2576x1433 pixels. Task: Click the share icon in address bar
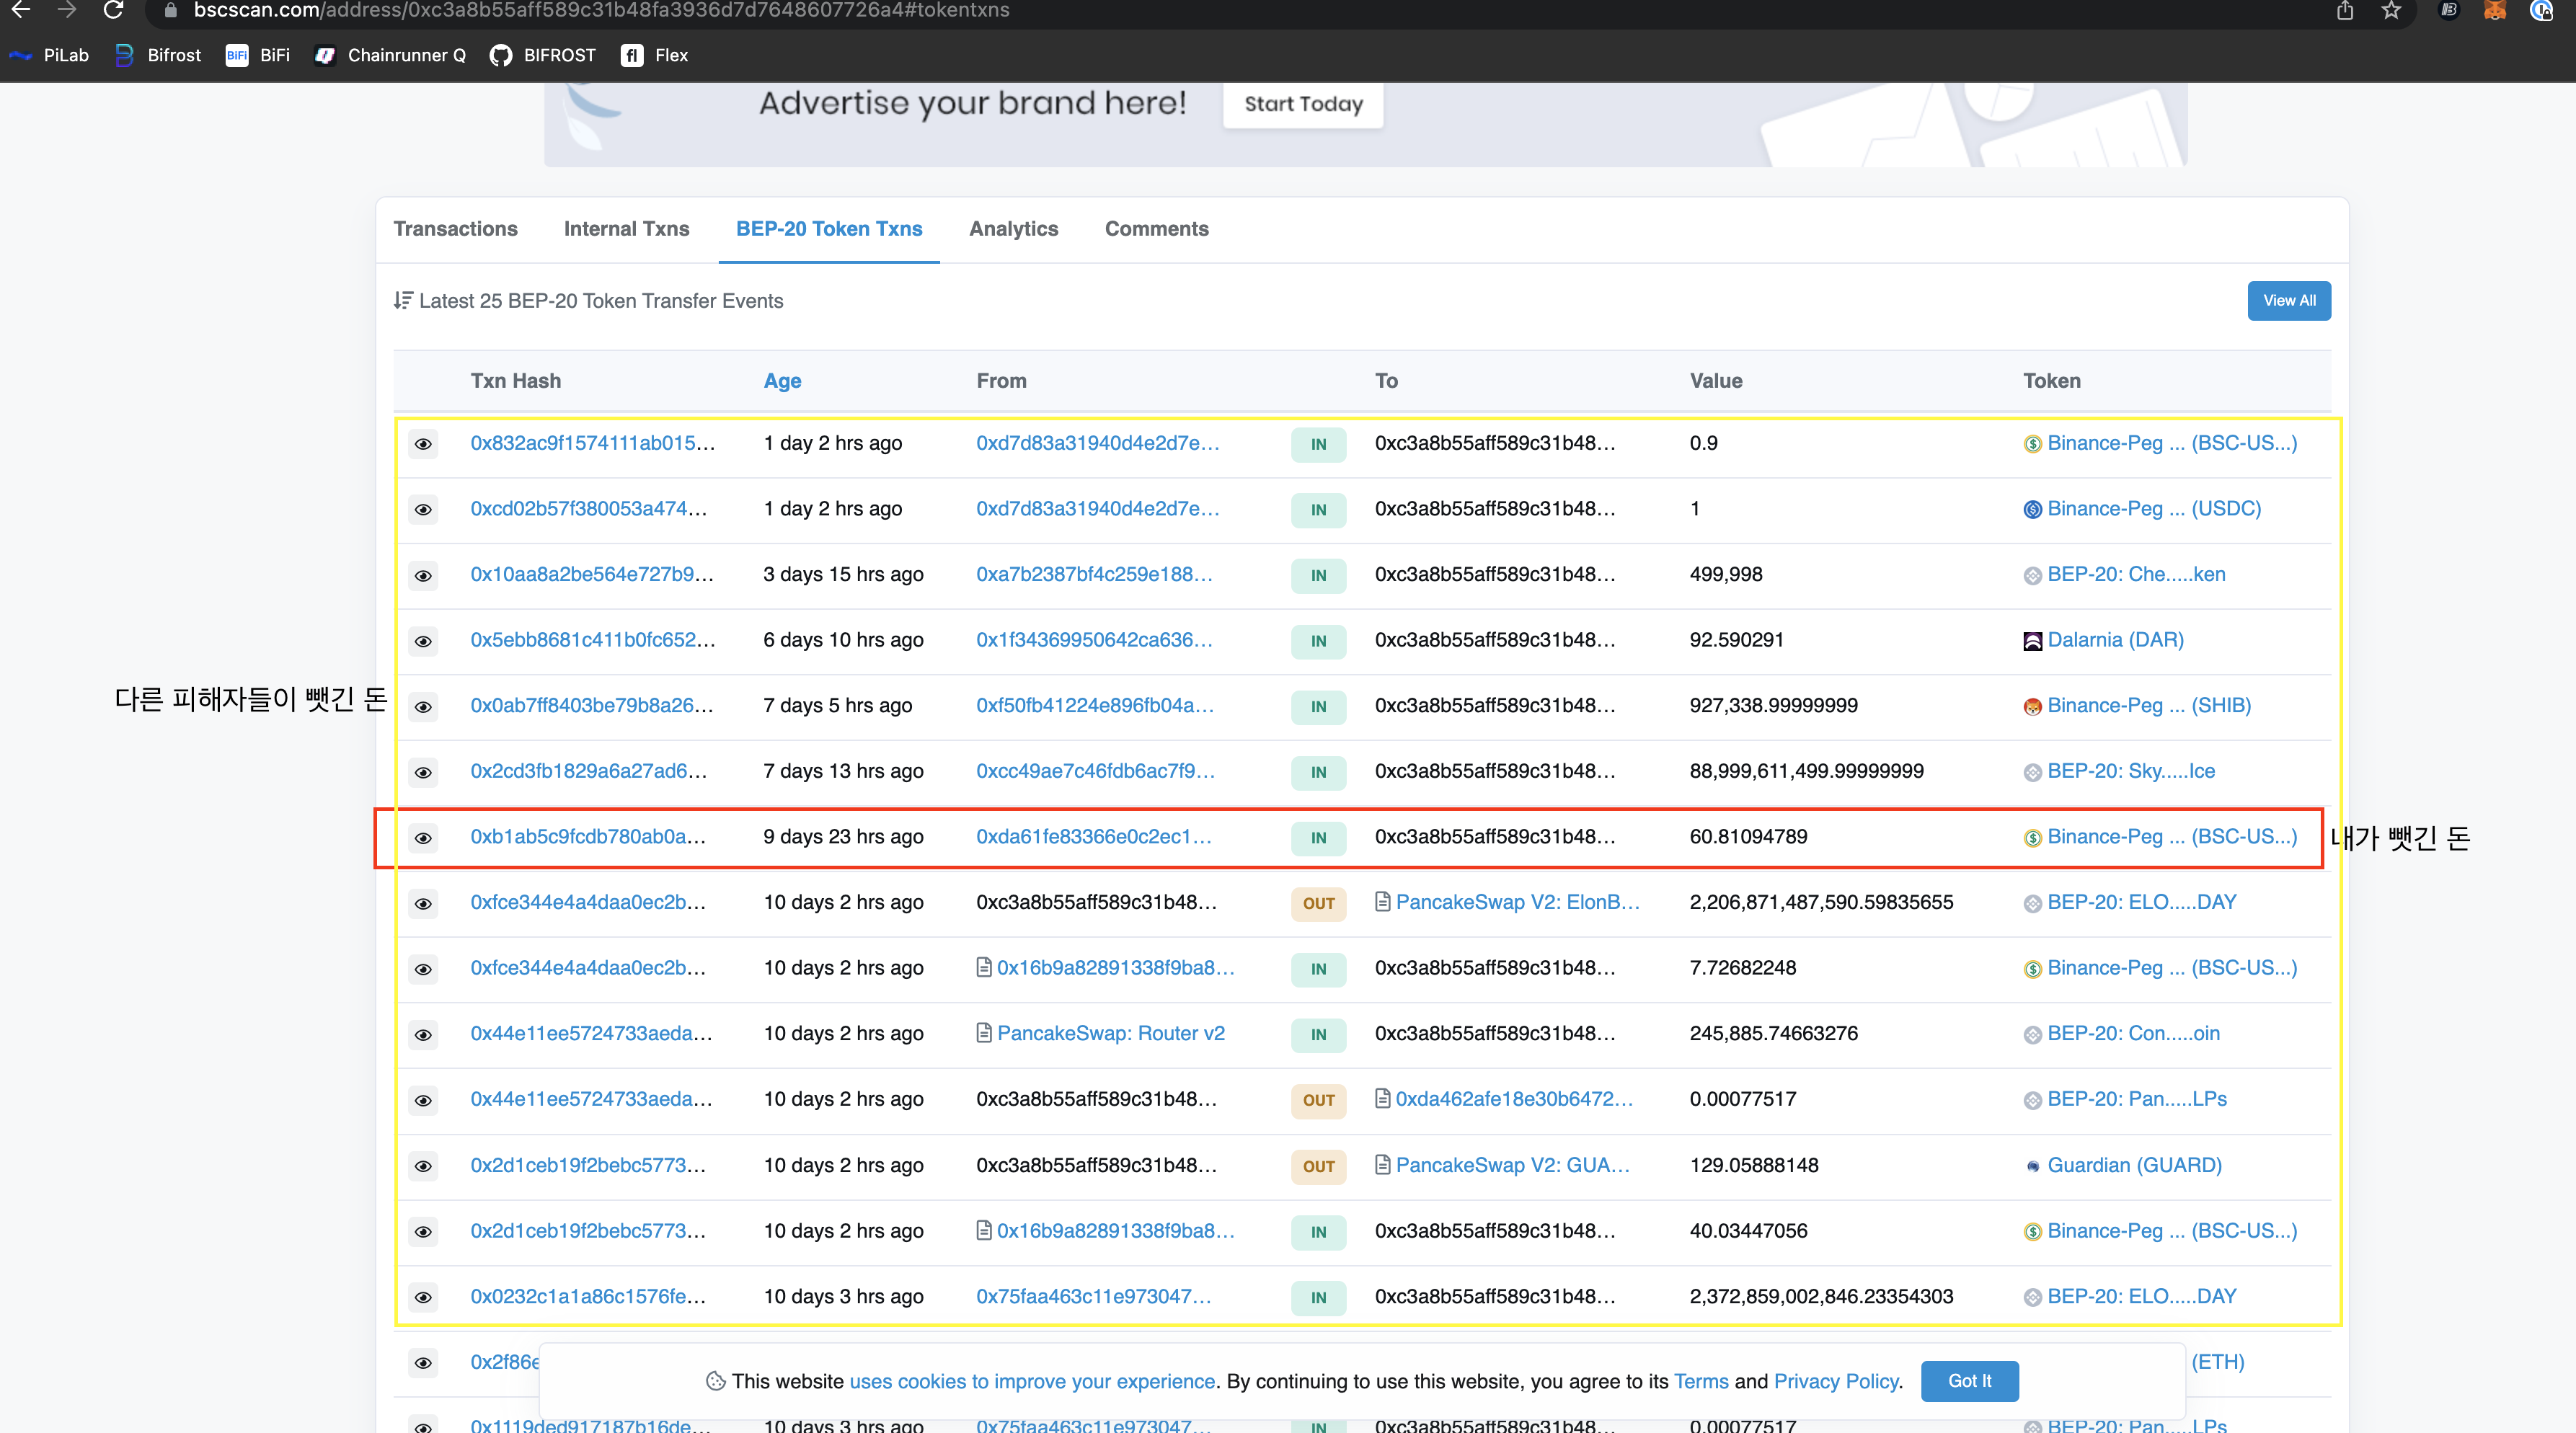(2344, 10)
